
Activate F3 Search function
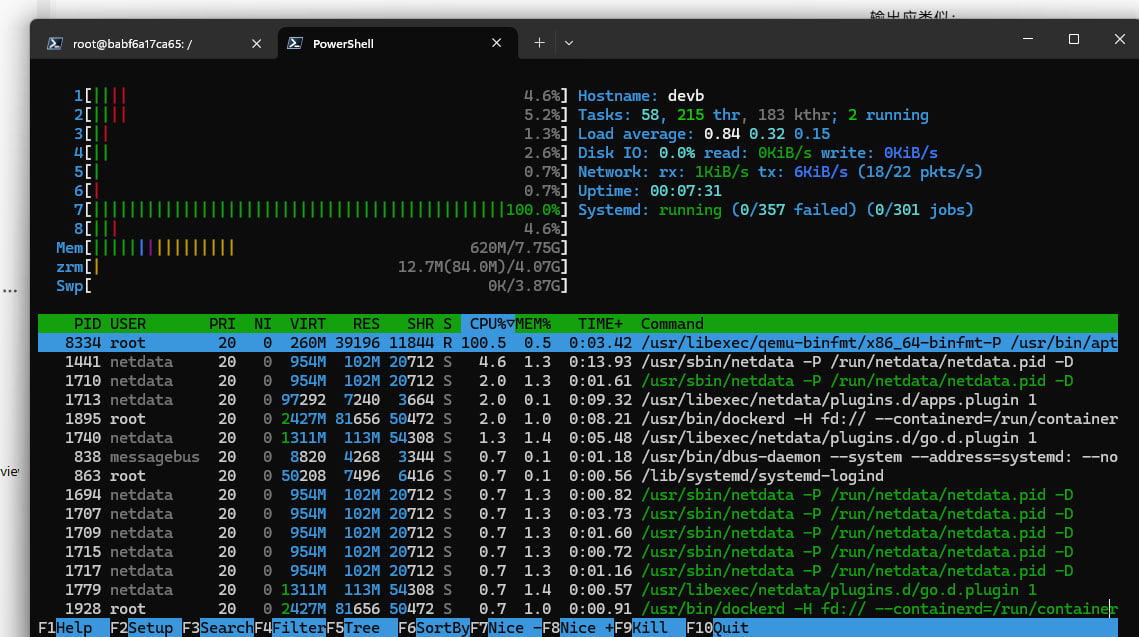(x=218, y=628)
